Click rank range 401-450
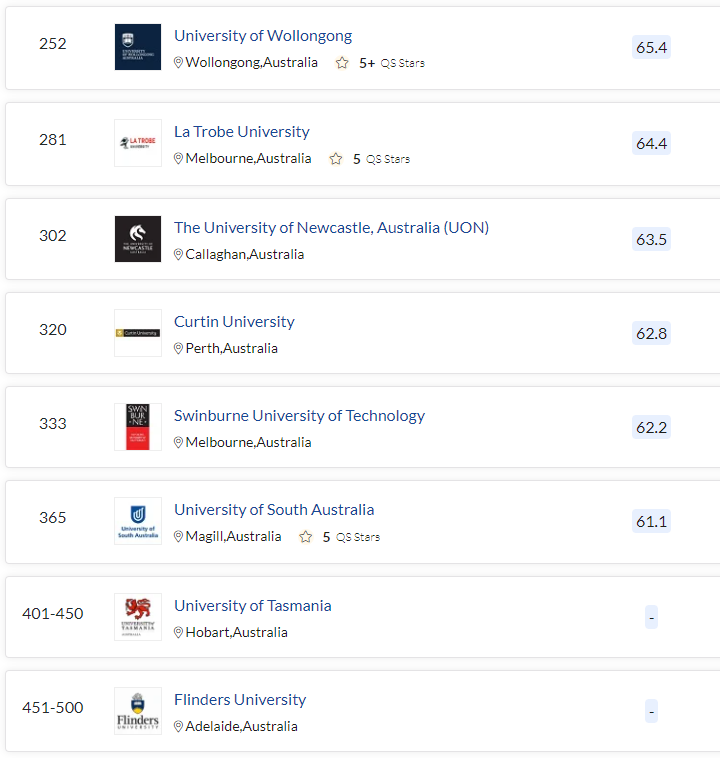The height and width of the screenshot is (758, 720). pos(53,613)
